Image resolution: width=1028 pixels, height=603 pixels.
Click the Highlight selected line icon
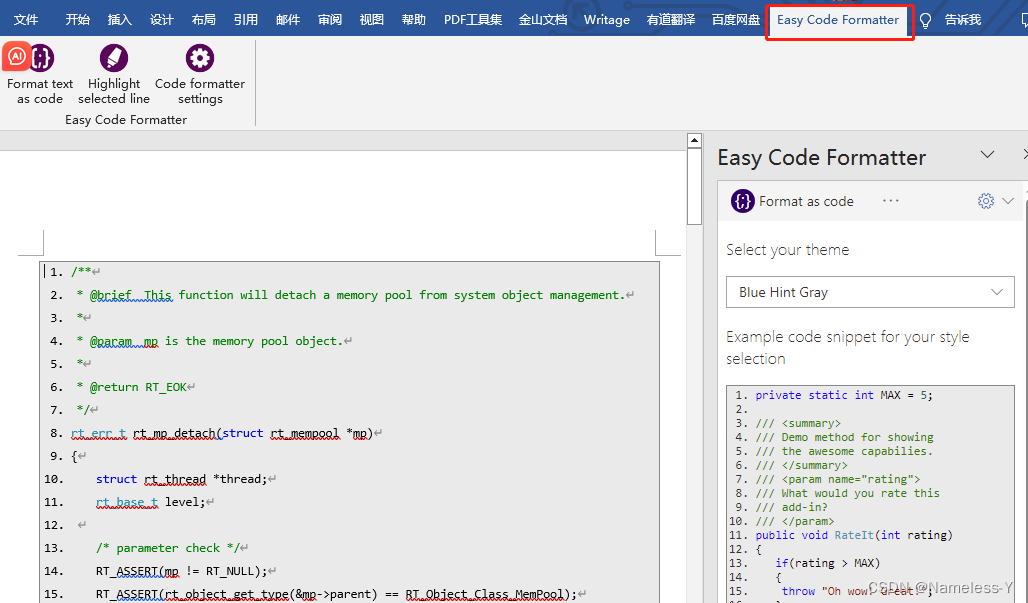point(114,58)
